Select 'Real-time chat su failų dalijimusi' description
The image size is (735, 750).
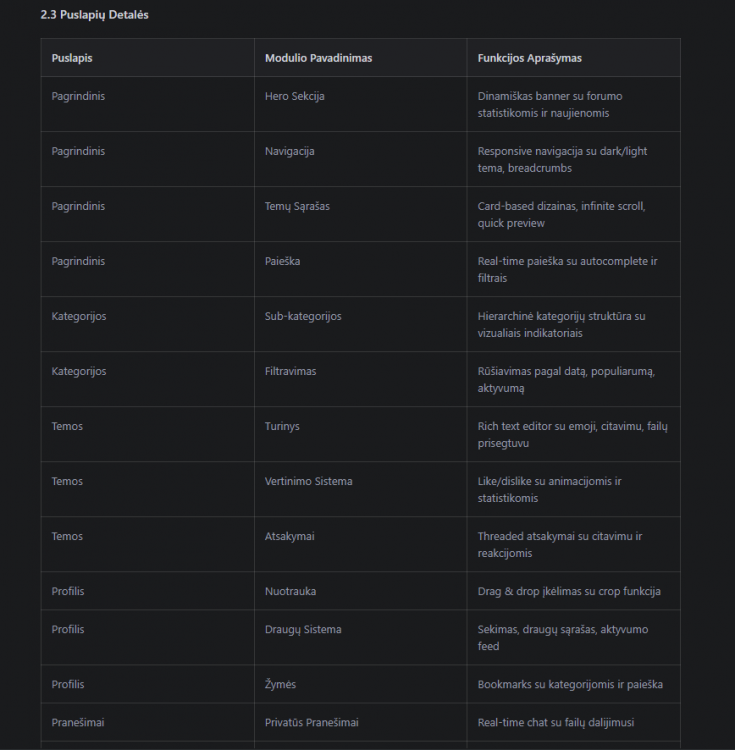click(556, 723)
